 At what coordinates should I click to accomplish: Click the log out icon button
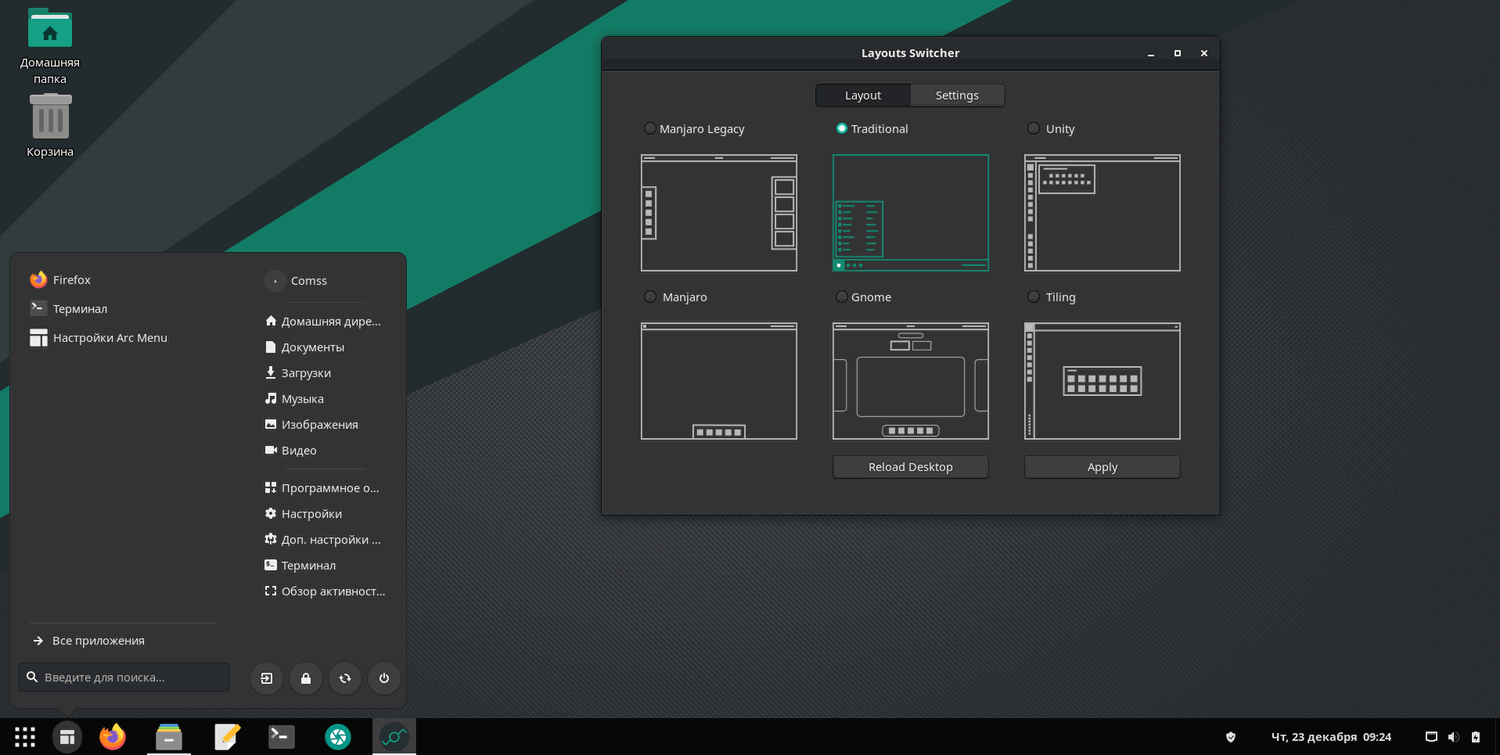click(x=266, y=678)
